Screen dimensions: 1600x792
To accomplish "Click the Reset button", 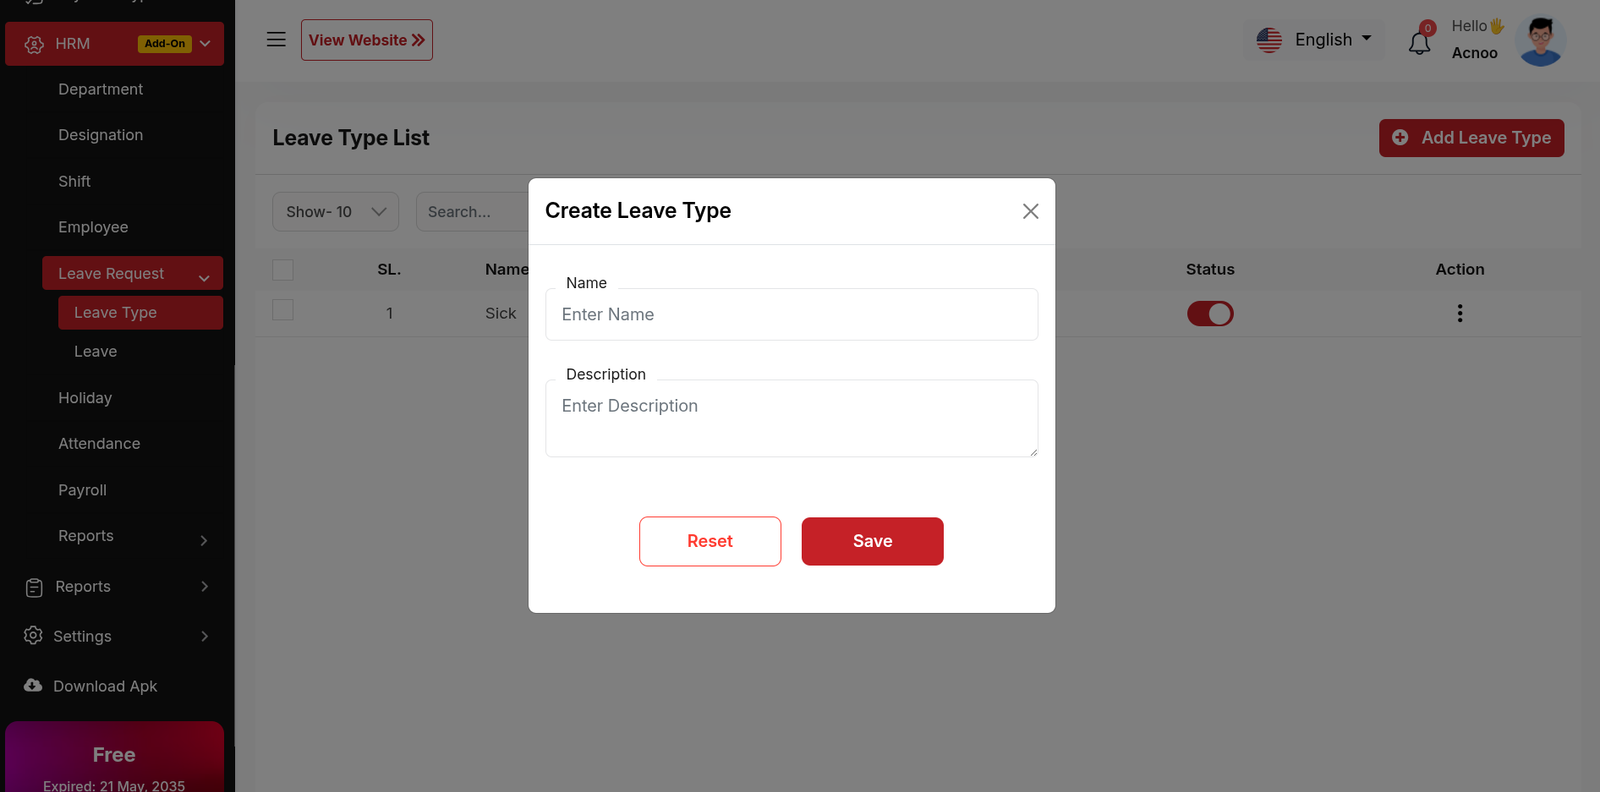I will 710,541.
